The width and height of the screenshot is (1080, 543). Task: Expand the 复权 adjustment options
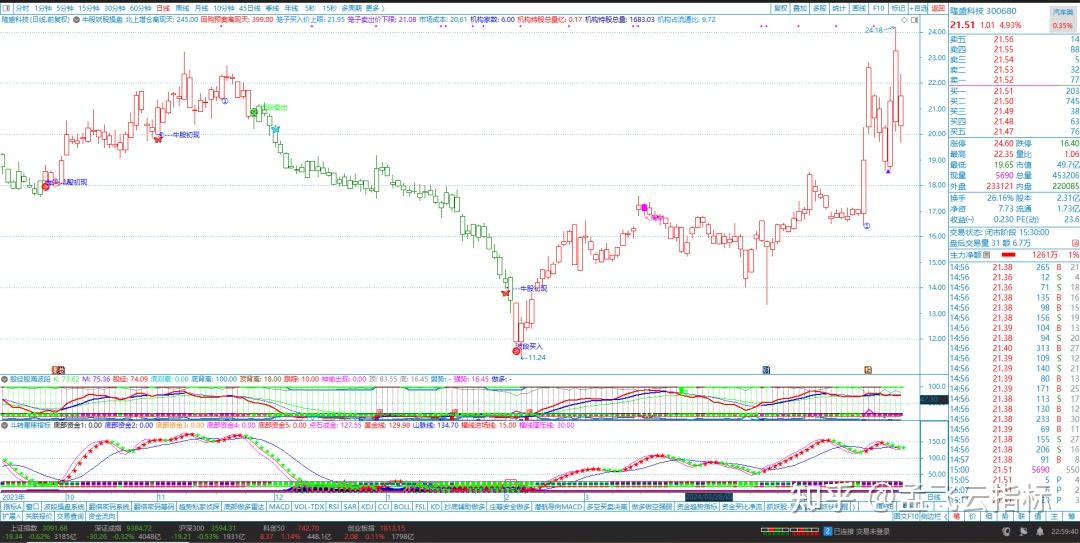pyautogui.click(x=781, y=7)
